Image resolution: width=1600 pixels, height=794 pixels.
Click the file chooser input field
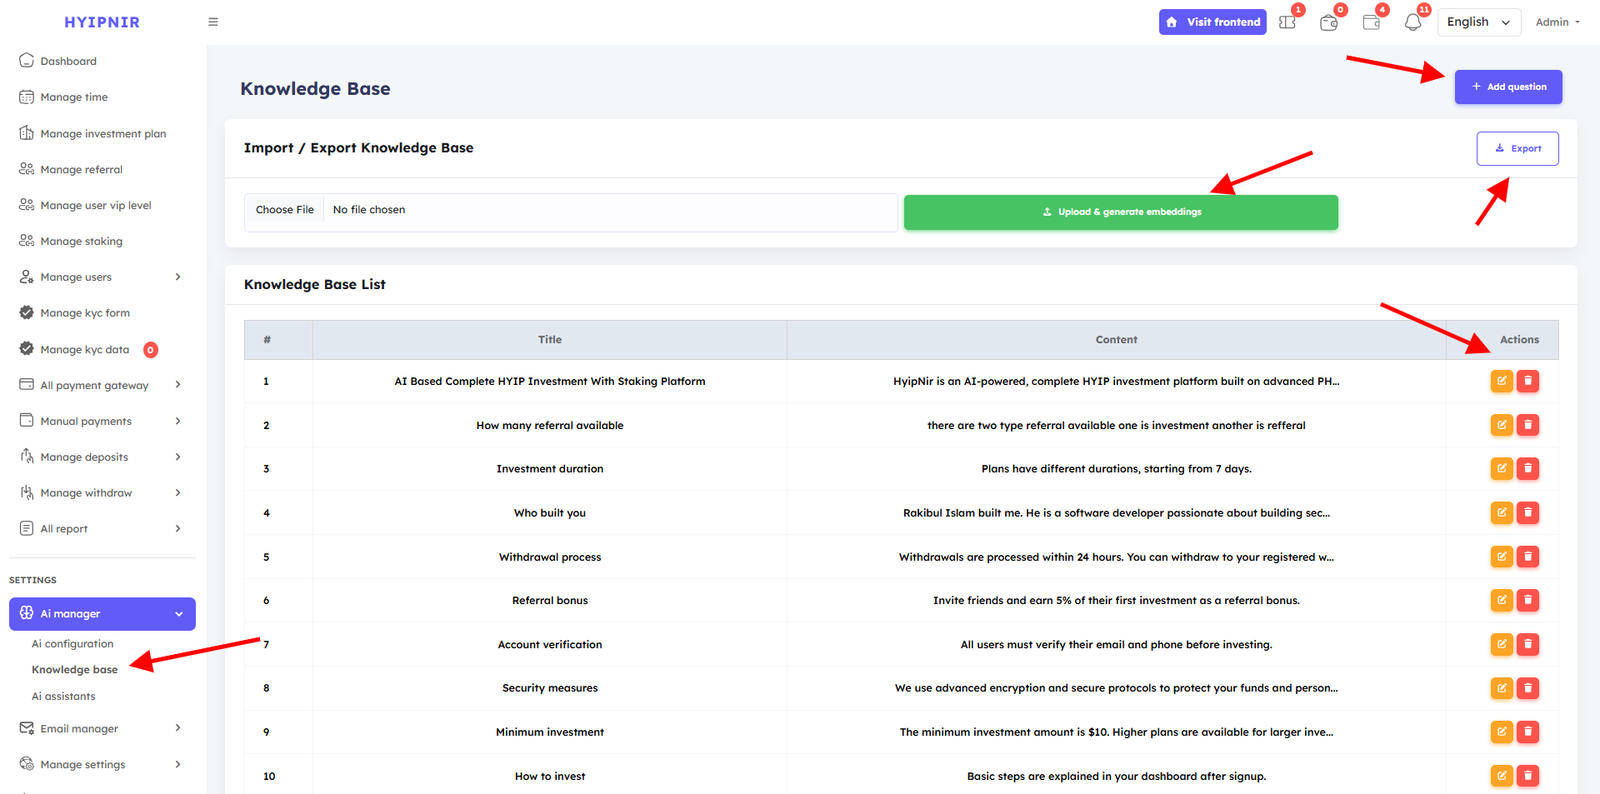coord(571,212)
